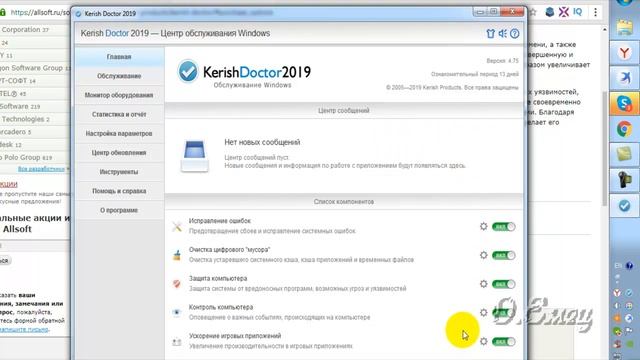Click the dark blue hexagon browser extension

[550, 12]
